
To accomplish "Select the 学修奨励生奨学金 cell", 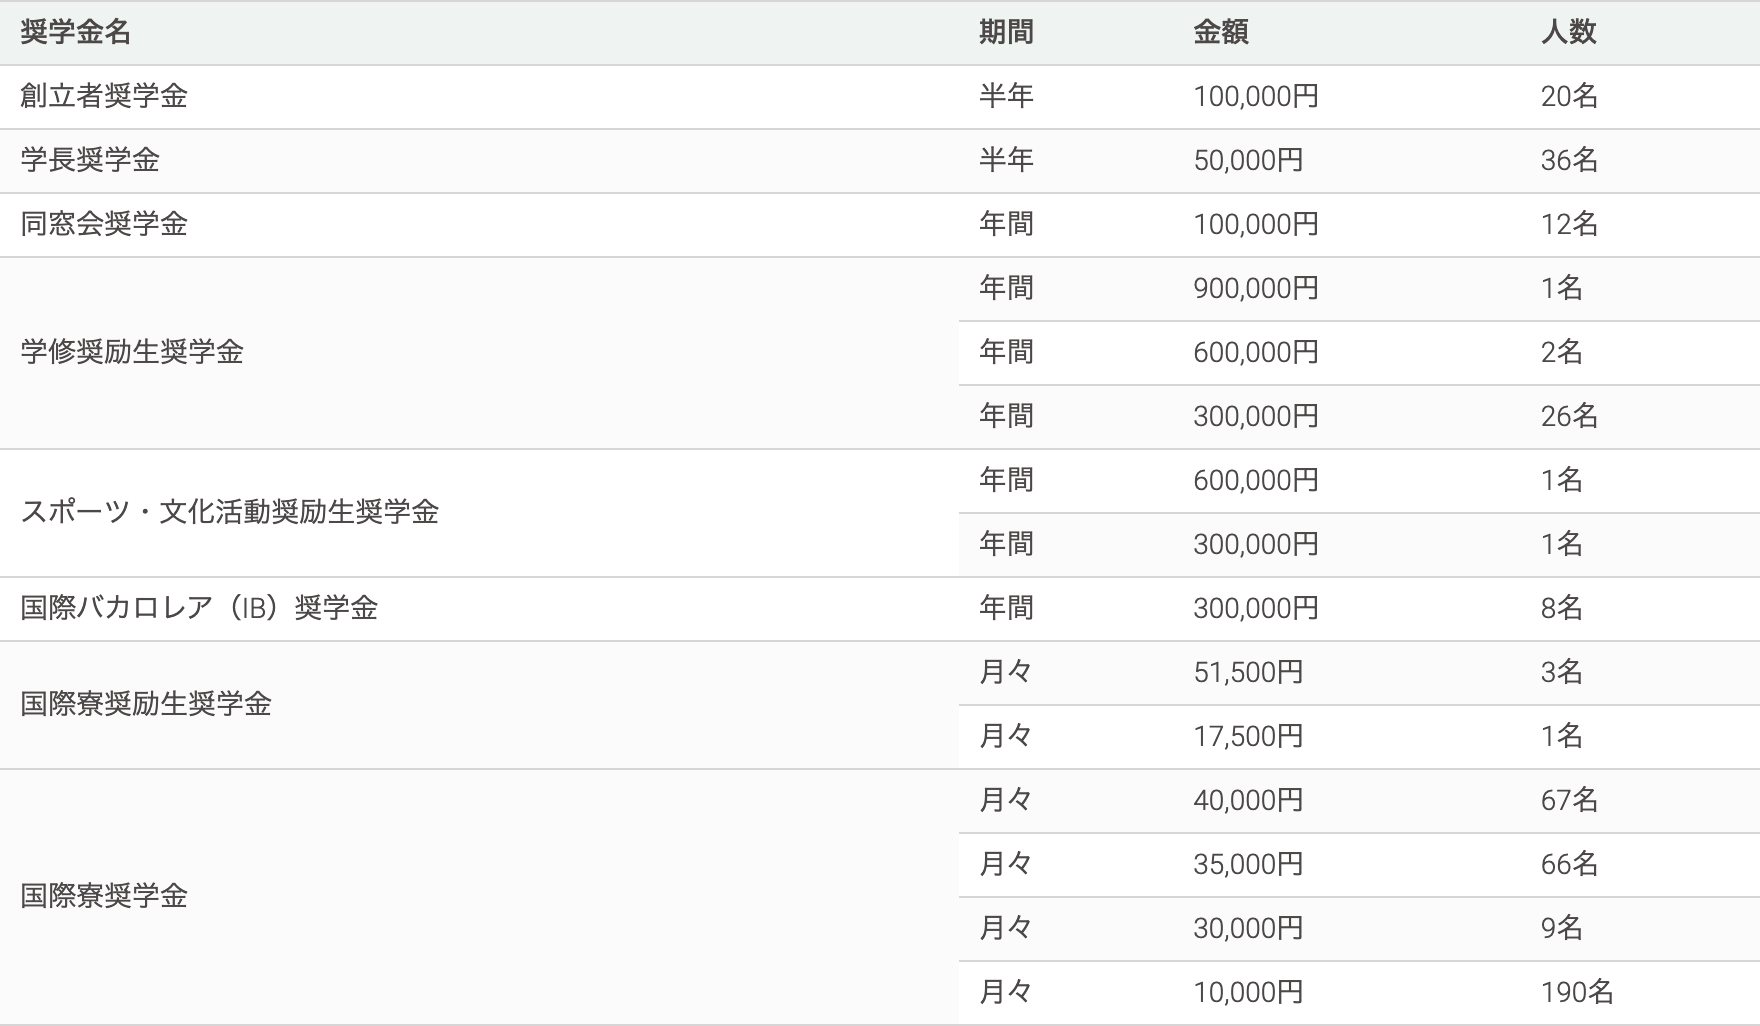I will tap(132, 352).
